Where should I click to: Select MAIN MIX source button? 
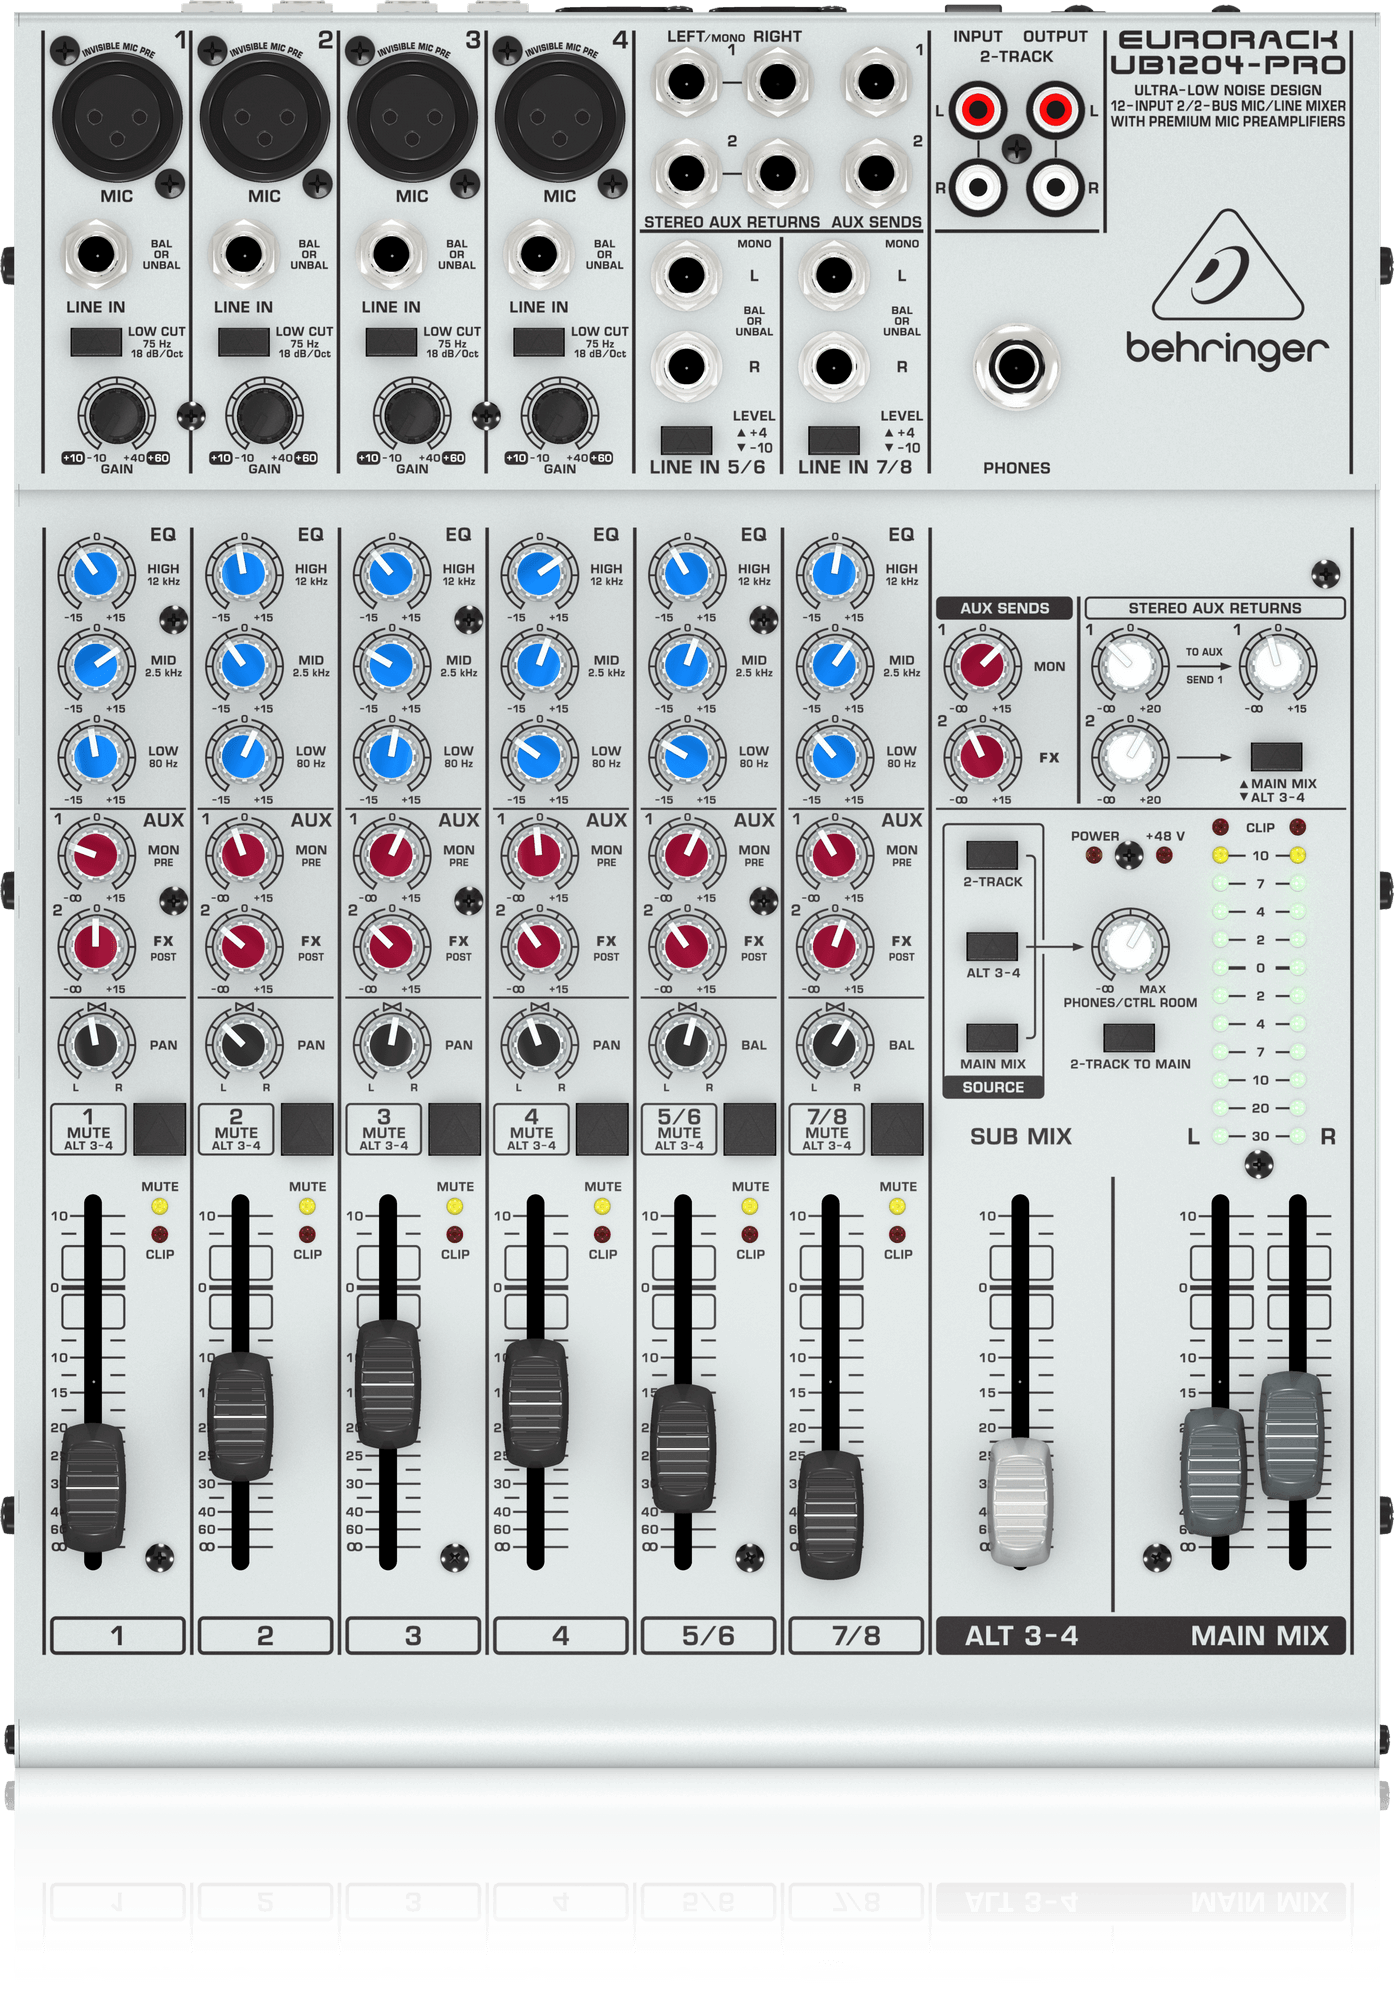click(992, 1037)
